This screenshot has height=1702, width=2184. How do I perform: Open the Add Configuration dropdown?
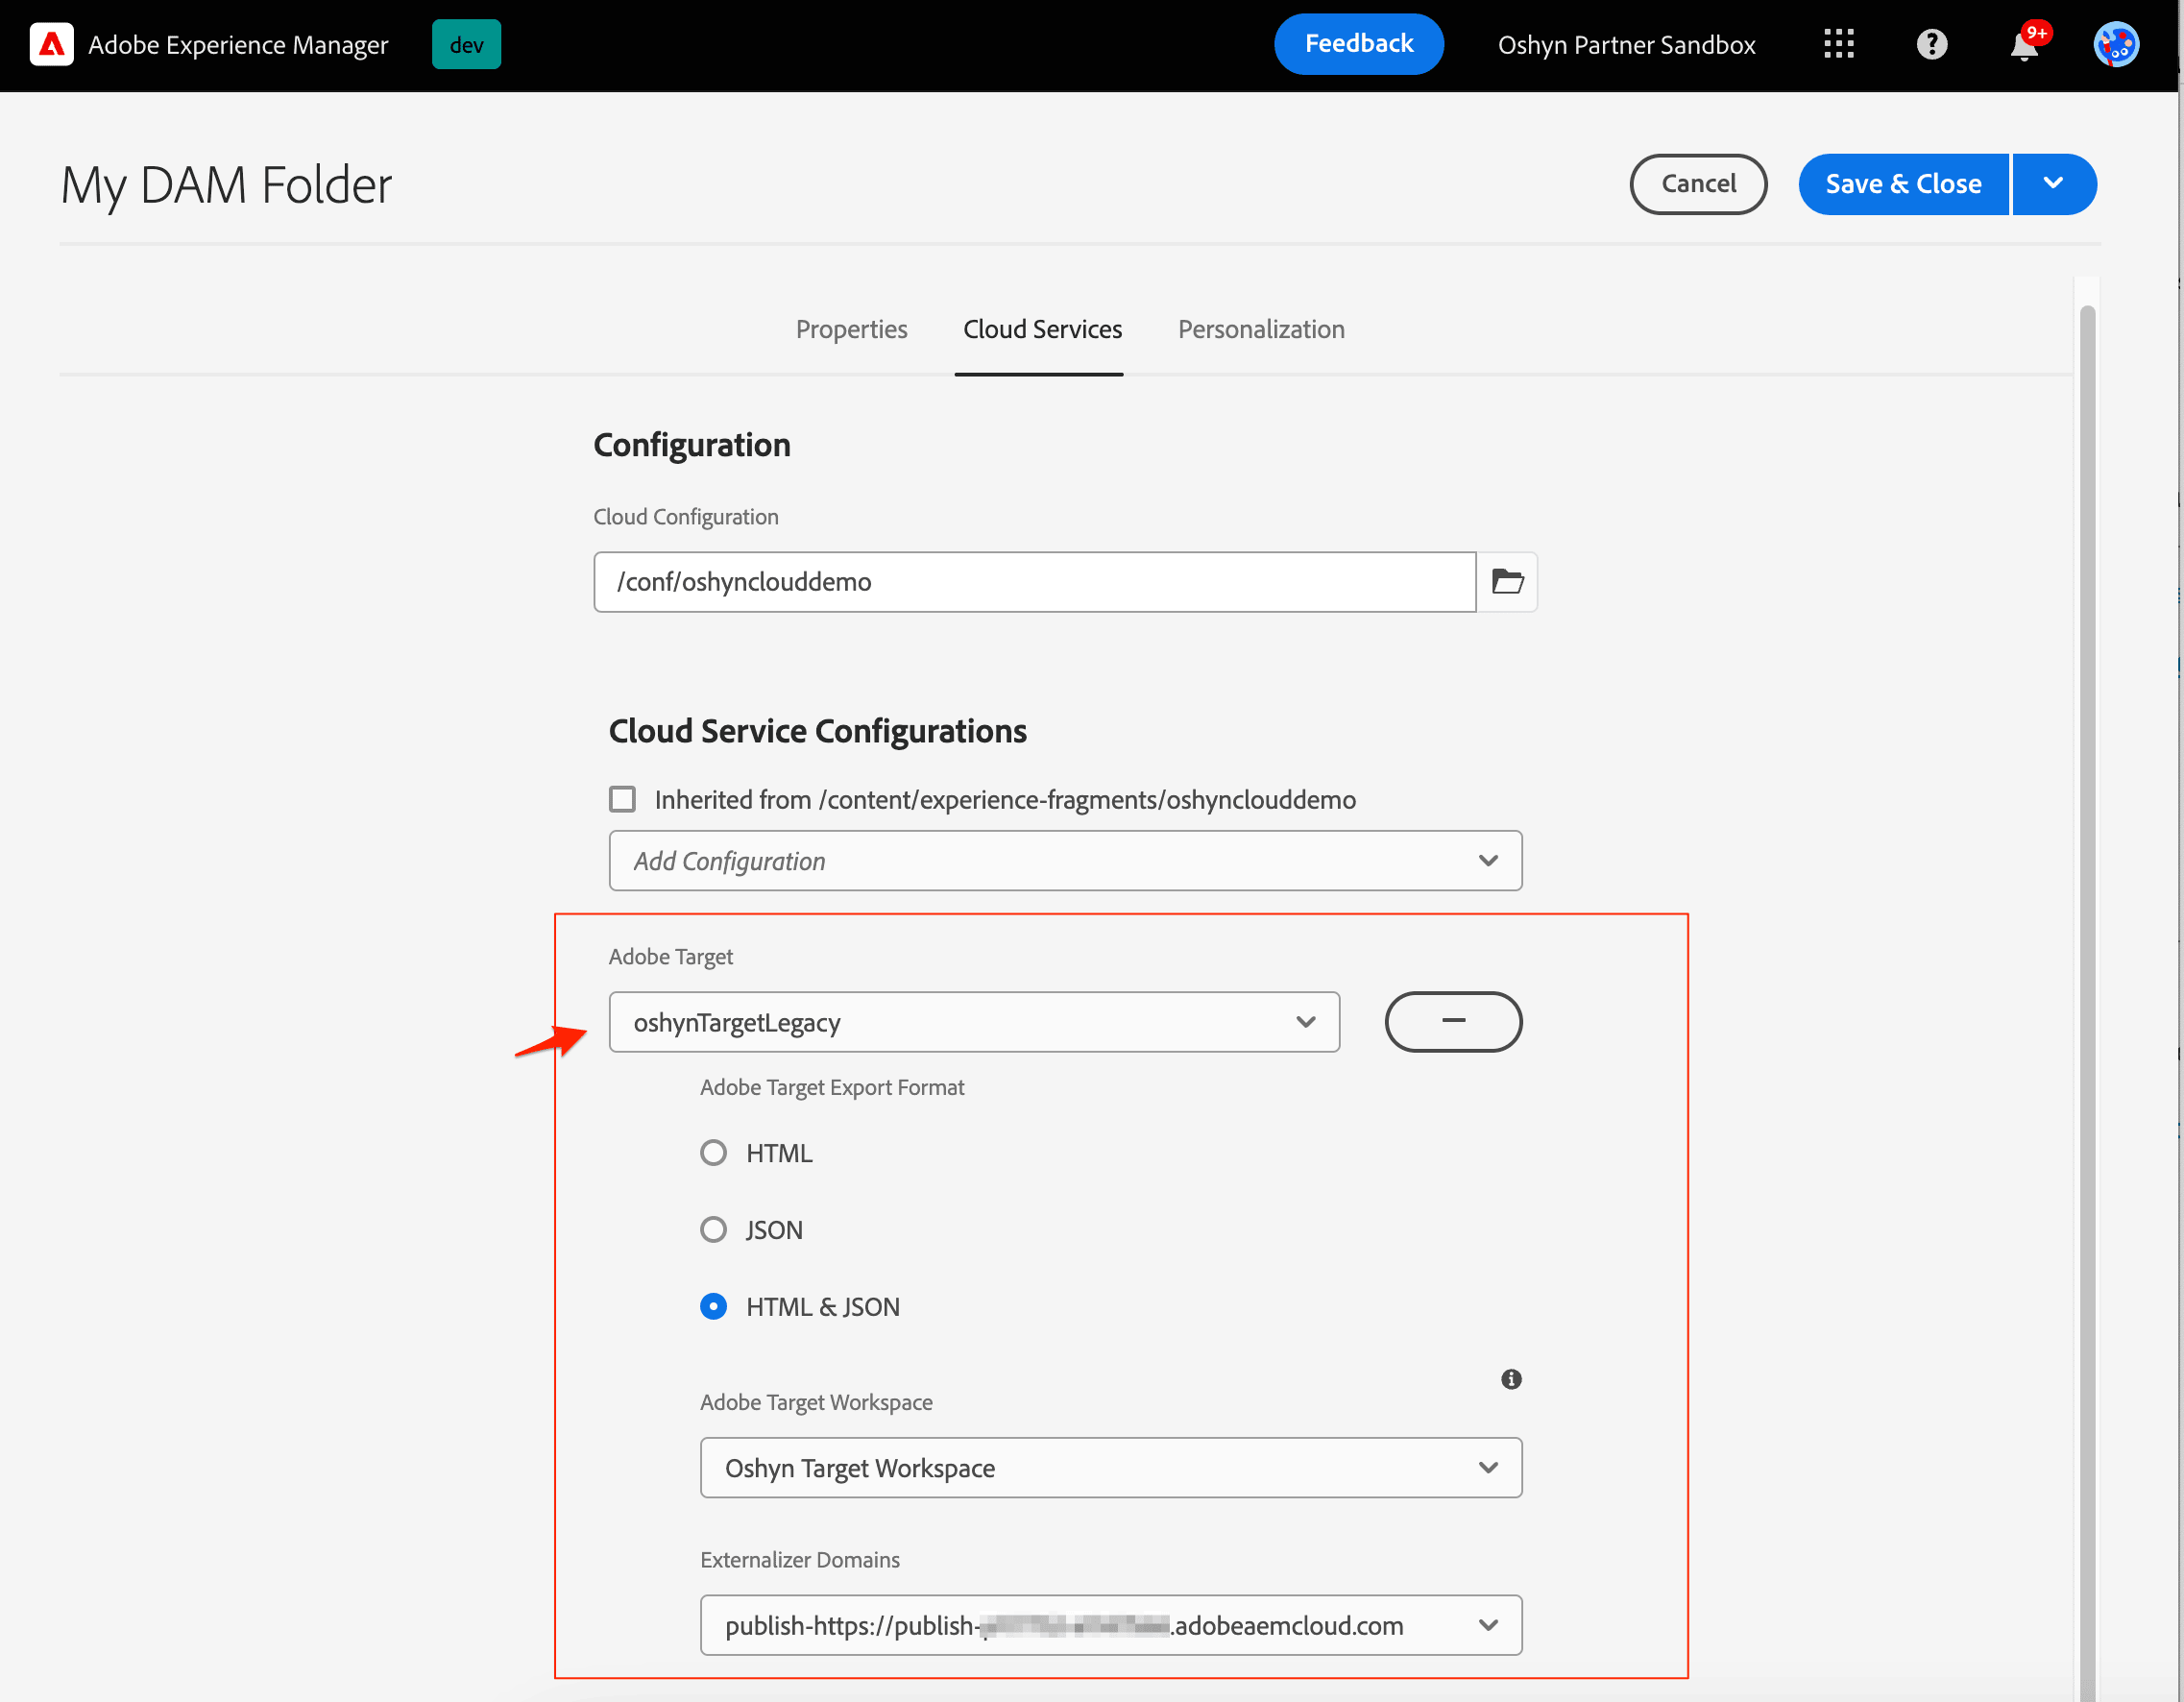[x=1065, y=860]
